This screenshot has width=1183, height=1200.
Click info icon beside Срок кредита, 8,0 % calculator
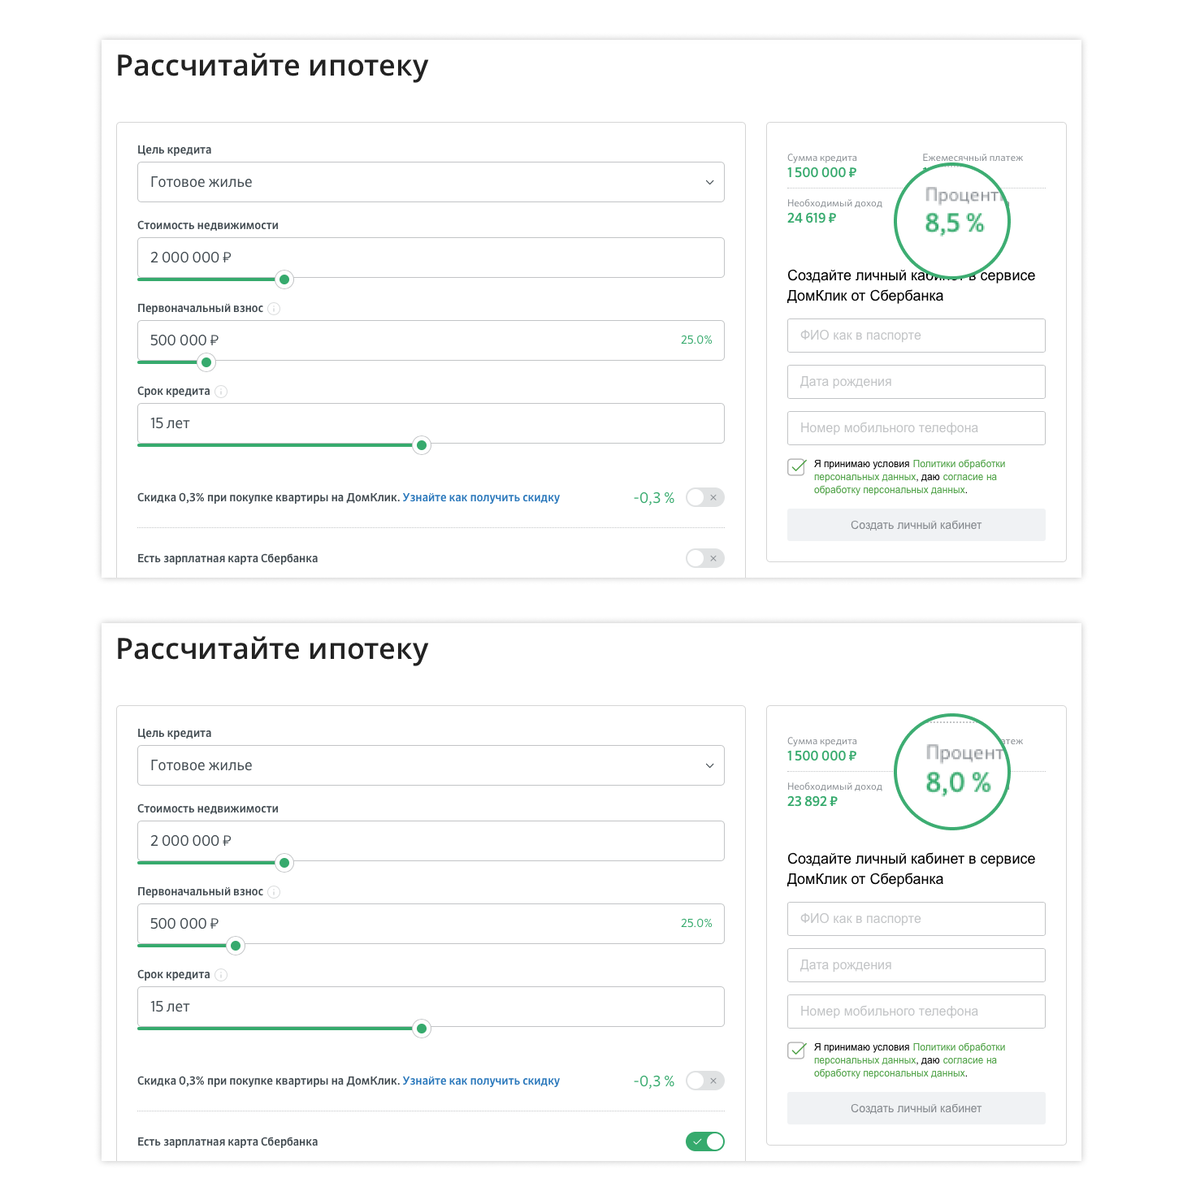pyautogui.click(x=221, y=975)
